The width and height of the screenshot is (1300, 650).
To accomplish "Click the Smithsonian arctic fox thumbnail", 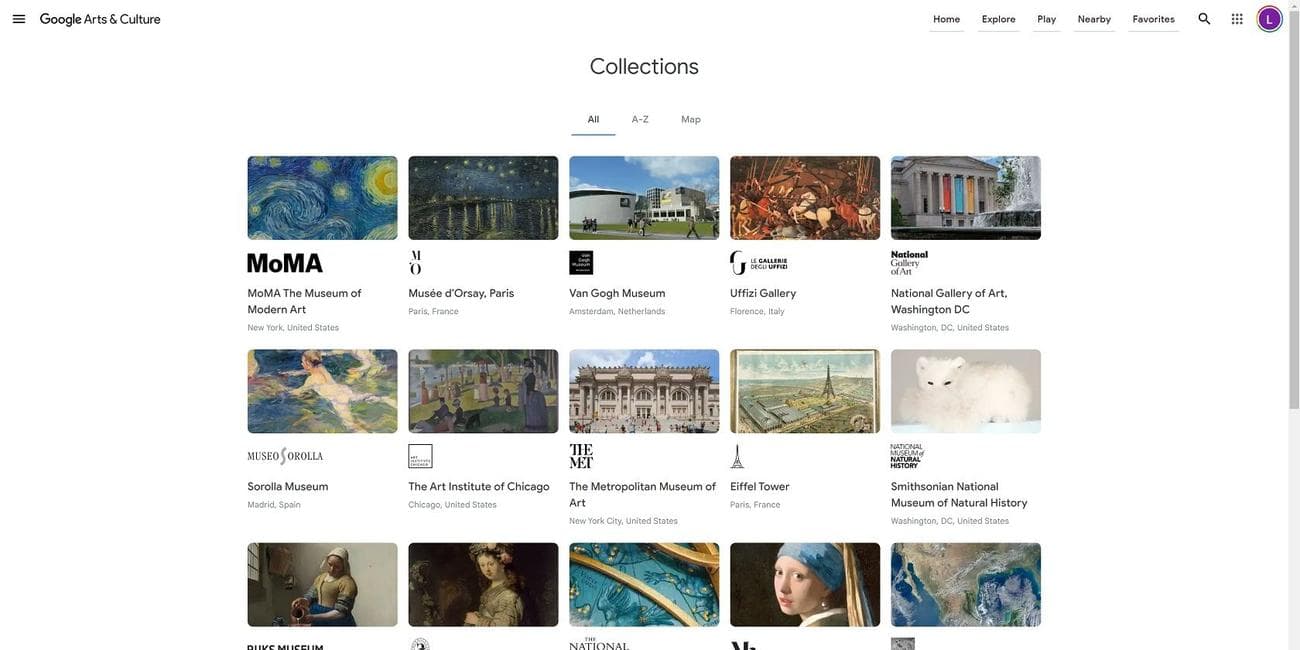I will coord(965,391).
